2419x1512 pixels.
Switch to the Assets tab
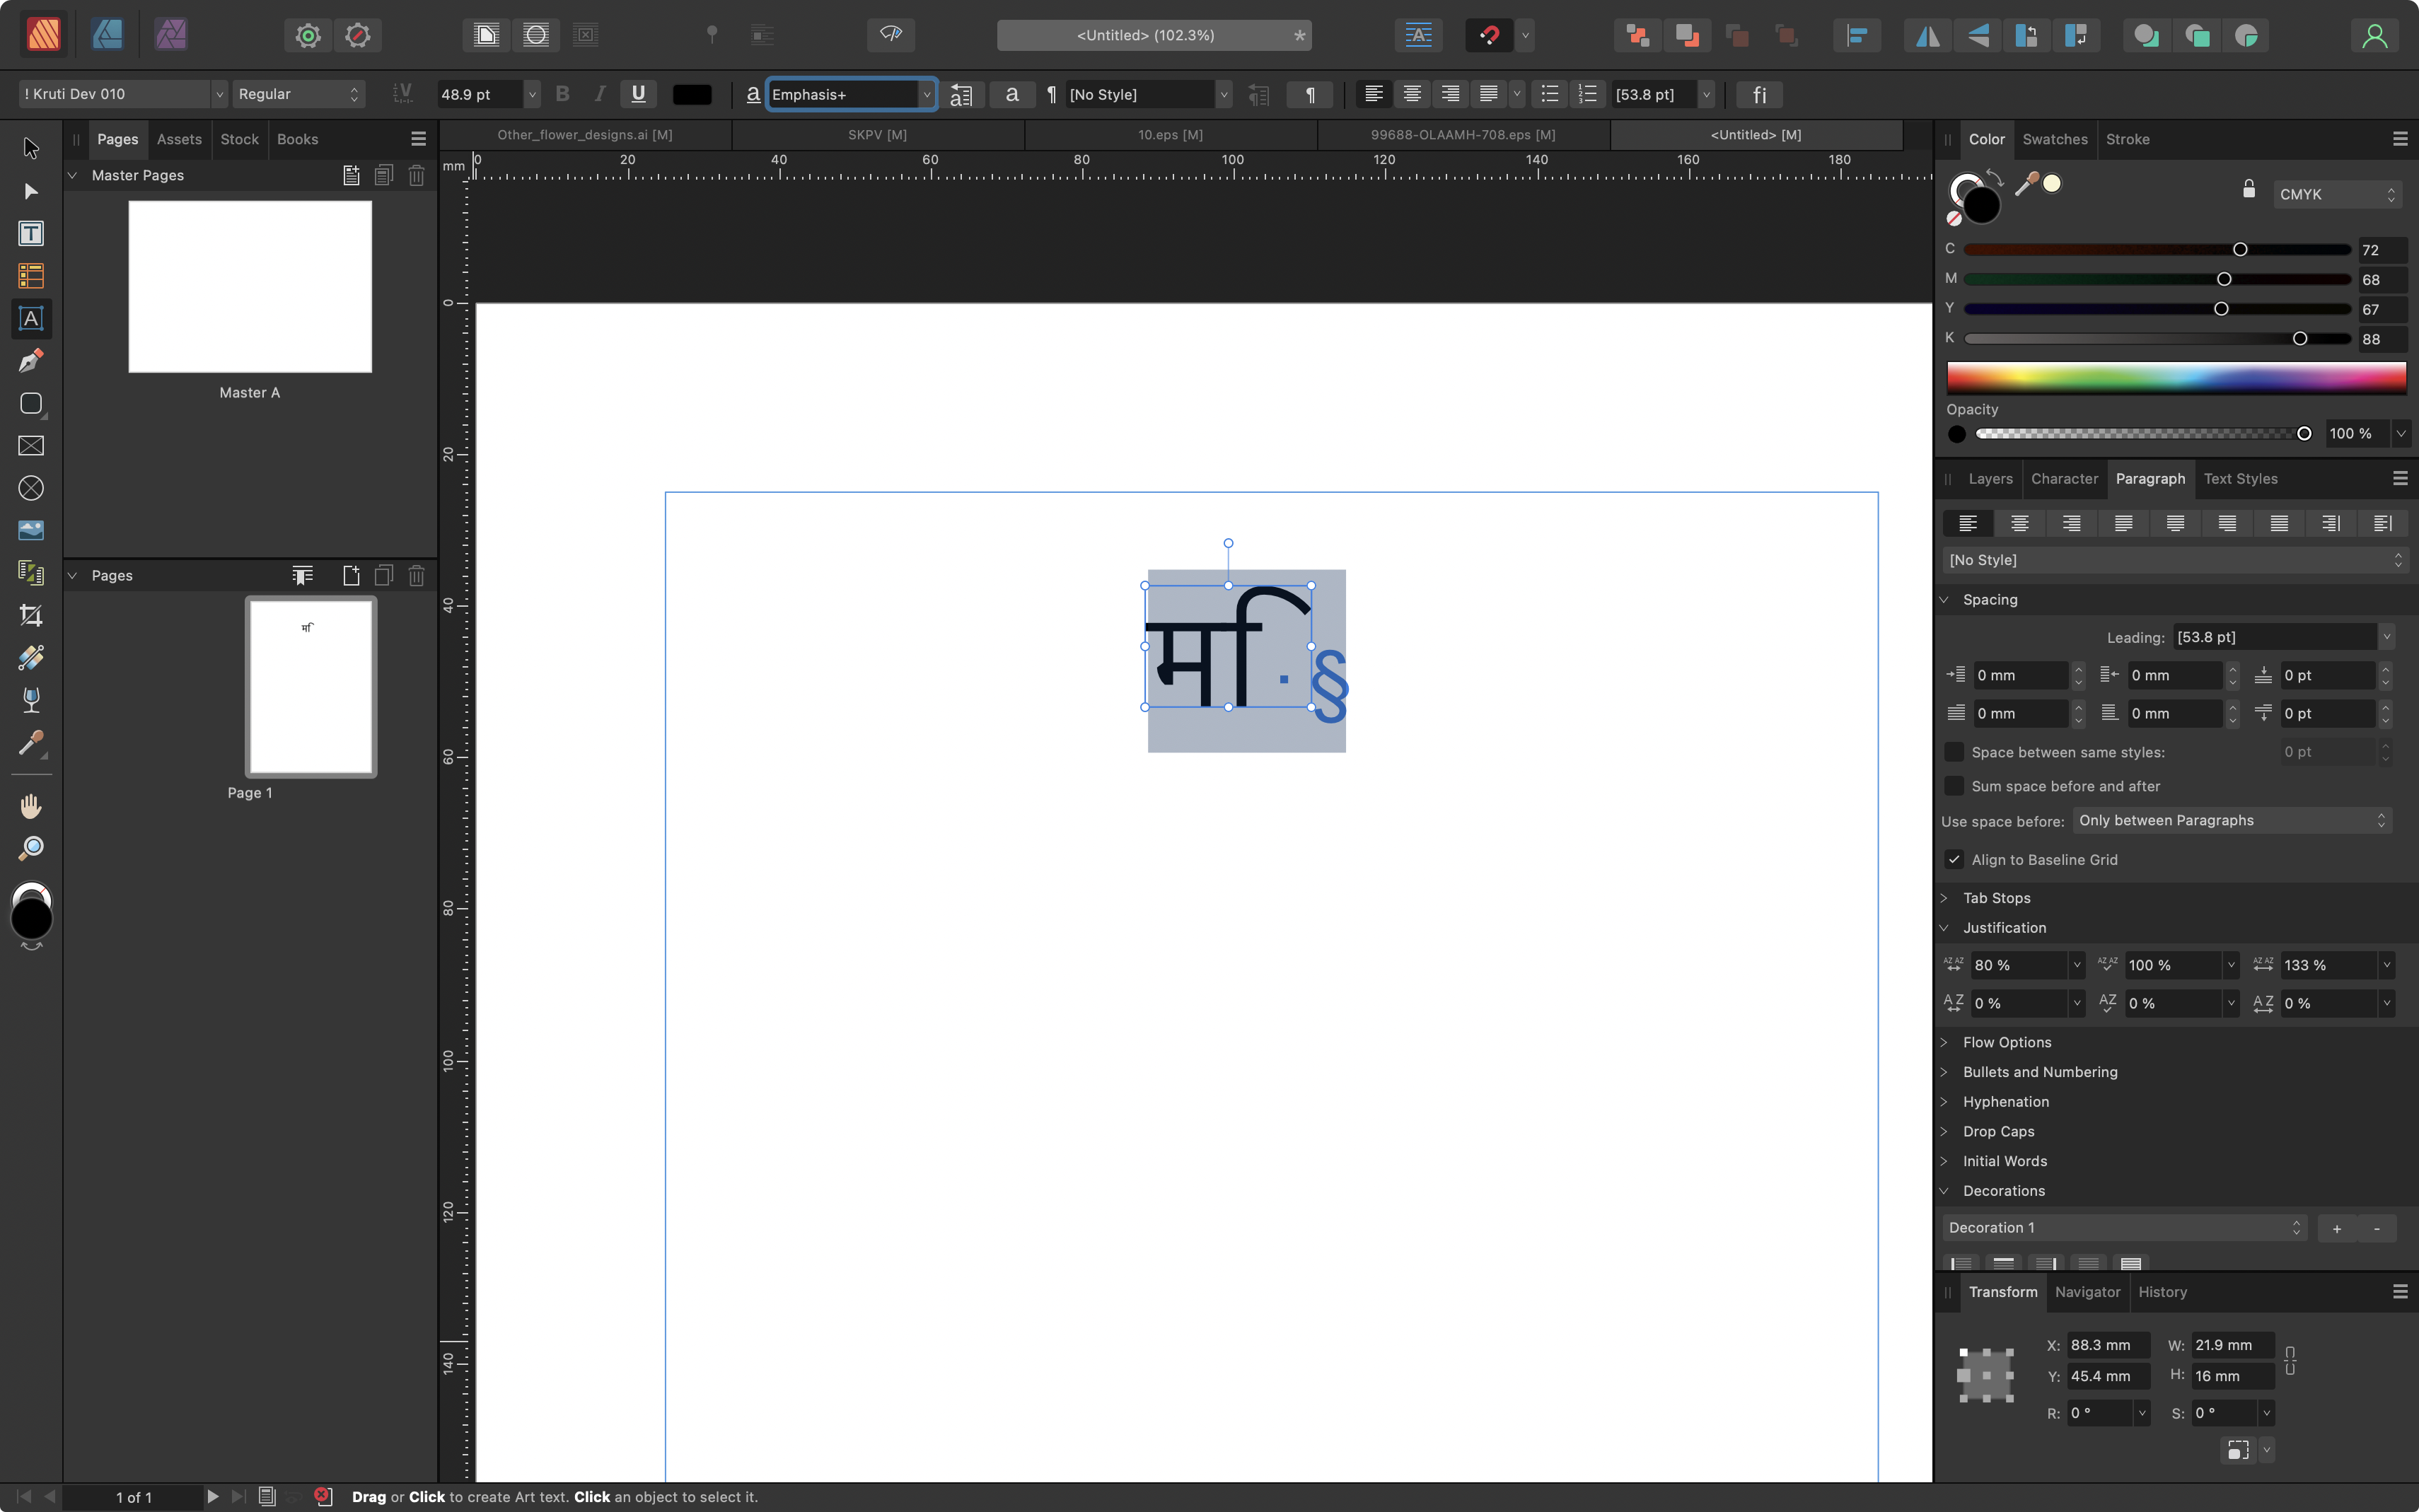[x=179, y=139]
